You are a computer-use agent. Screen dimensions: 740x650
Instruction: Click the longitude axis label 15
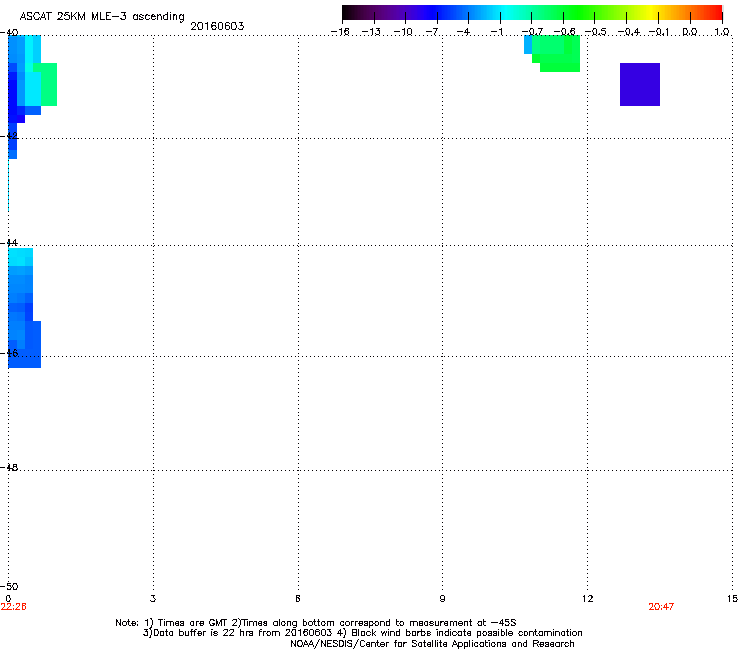732,599
